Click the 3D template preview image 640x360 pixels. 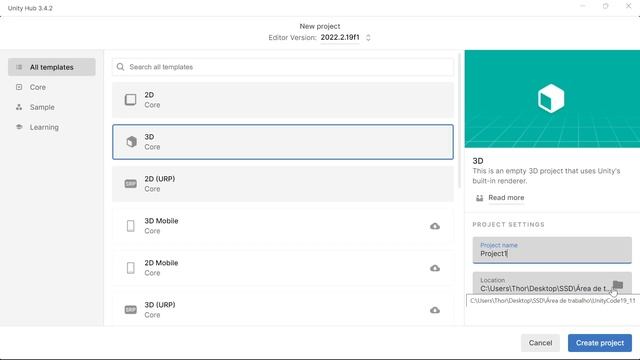(552, 99)
